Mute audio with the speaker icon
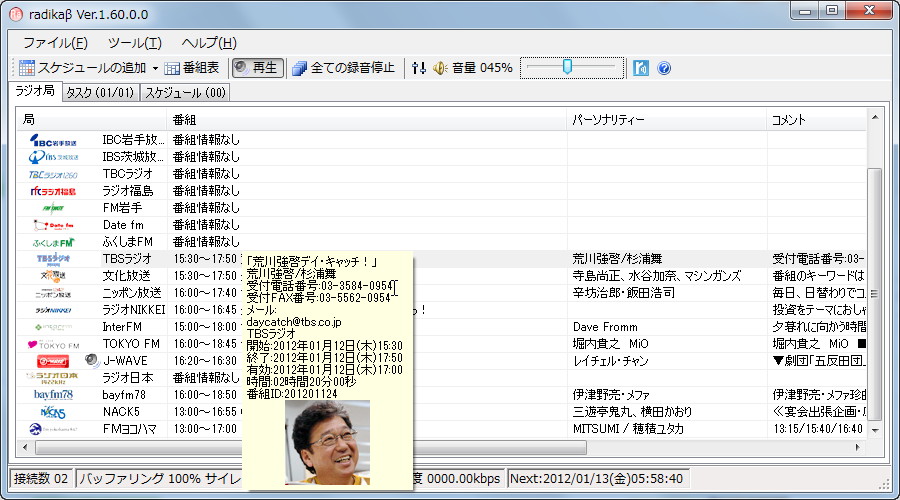 [440, 68]
